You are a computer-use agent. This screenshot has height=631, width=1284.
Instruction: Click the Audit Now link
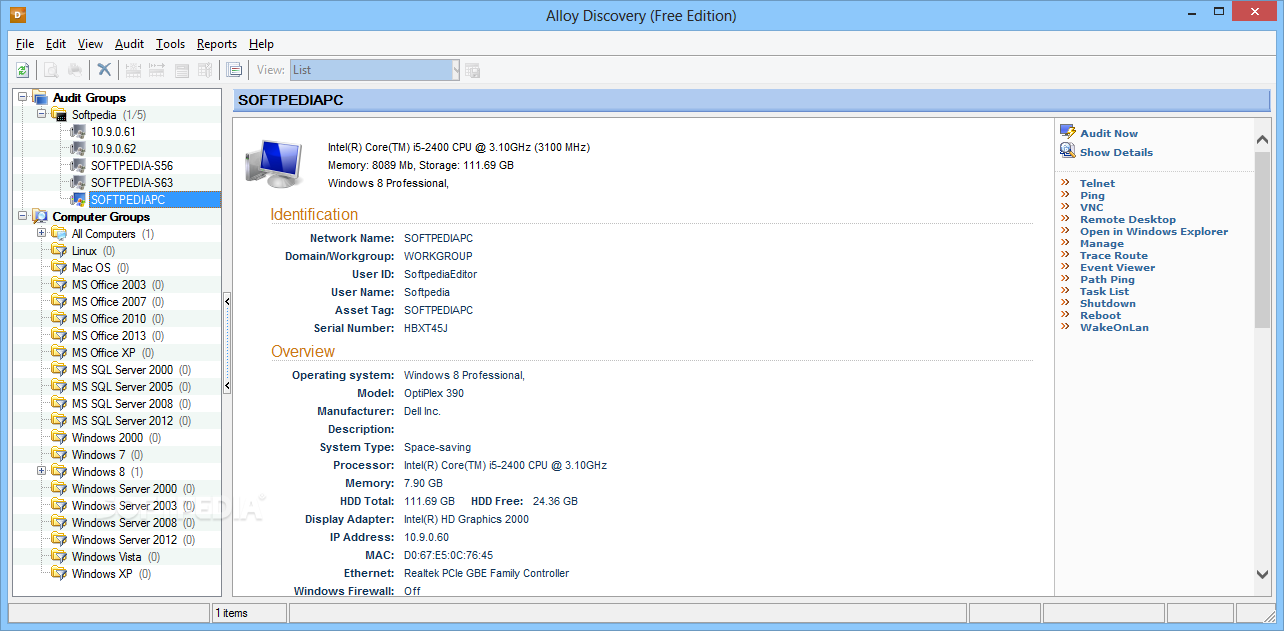1109,133
